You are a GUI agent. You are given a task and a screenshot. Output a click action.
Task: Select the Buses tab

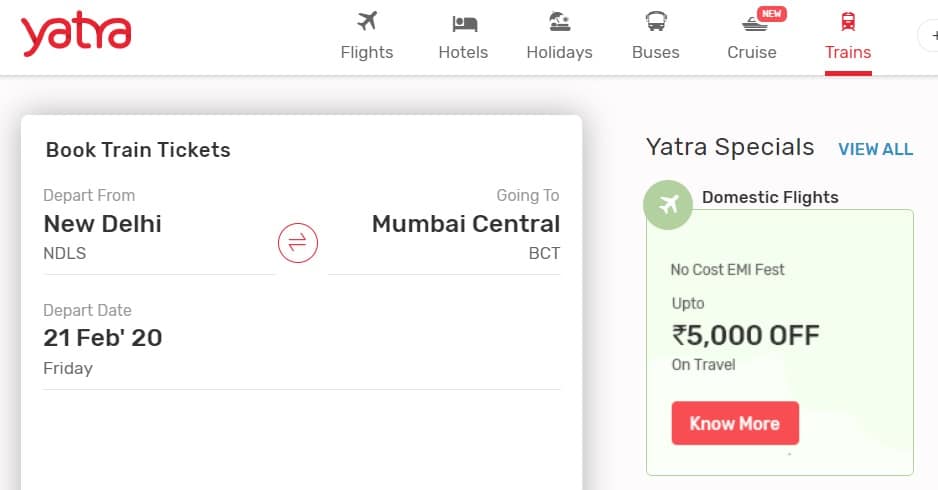[x=656, y=52]
